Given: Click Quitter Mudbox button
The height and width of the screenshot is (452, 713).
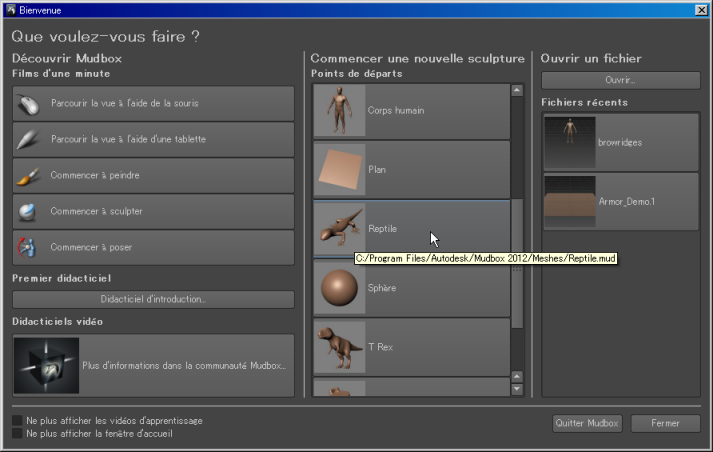Looking at the screenshot, I should click(587, 423).
